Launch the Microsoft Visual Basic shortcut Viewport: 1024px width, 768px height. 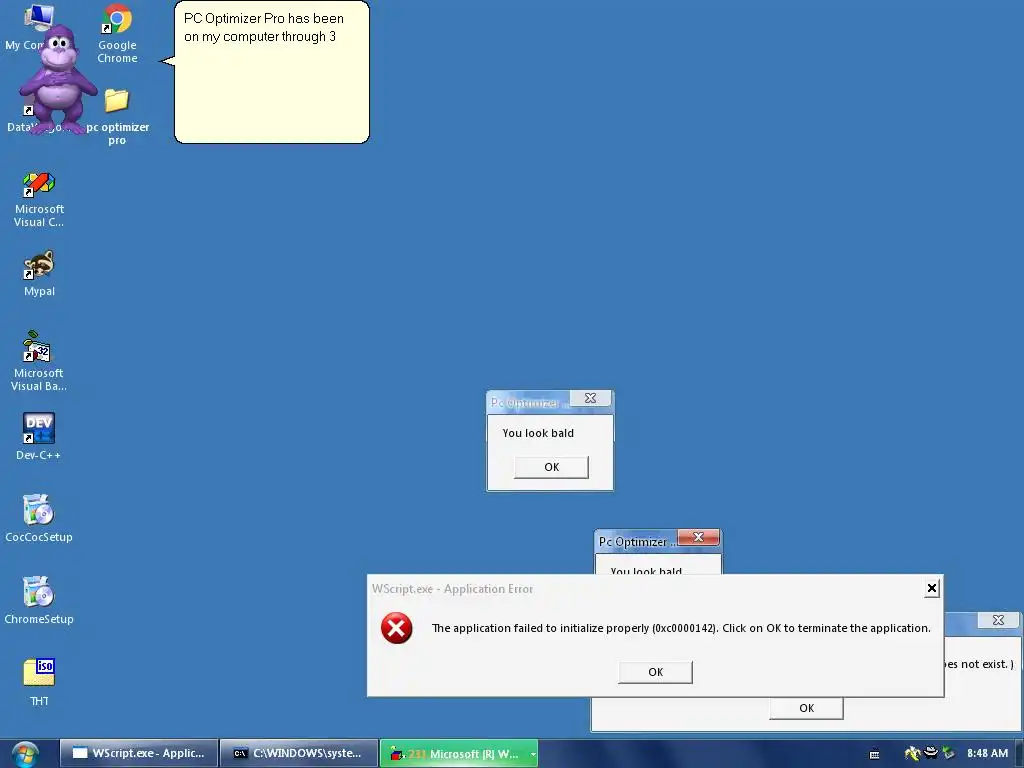tap(39, 361)
